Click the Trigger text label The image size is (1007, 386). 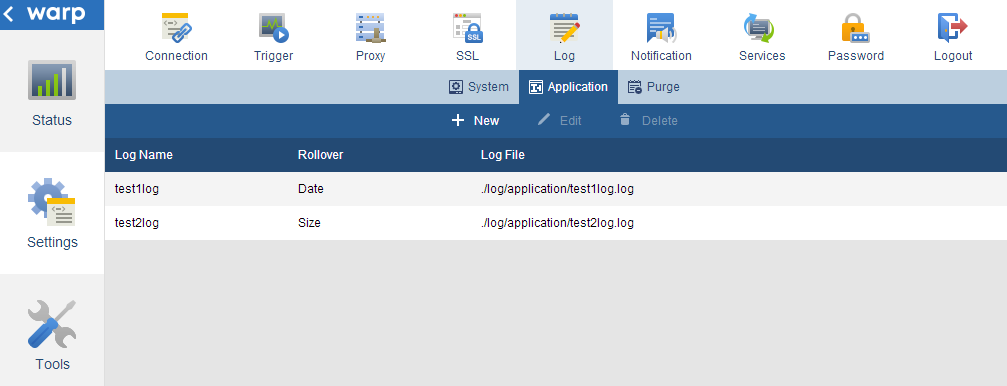[x=274, y=56]
